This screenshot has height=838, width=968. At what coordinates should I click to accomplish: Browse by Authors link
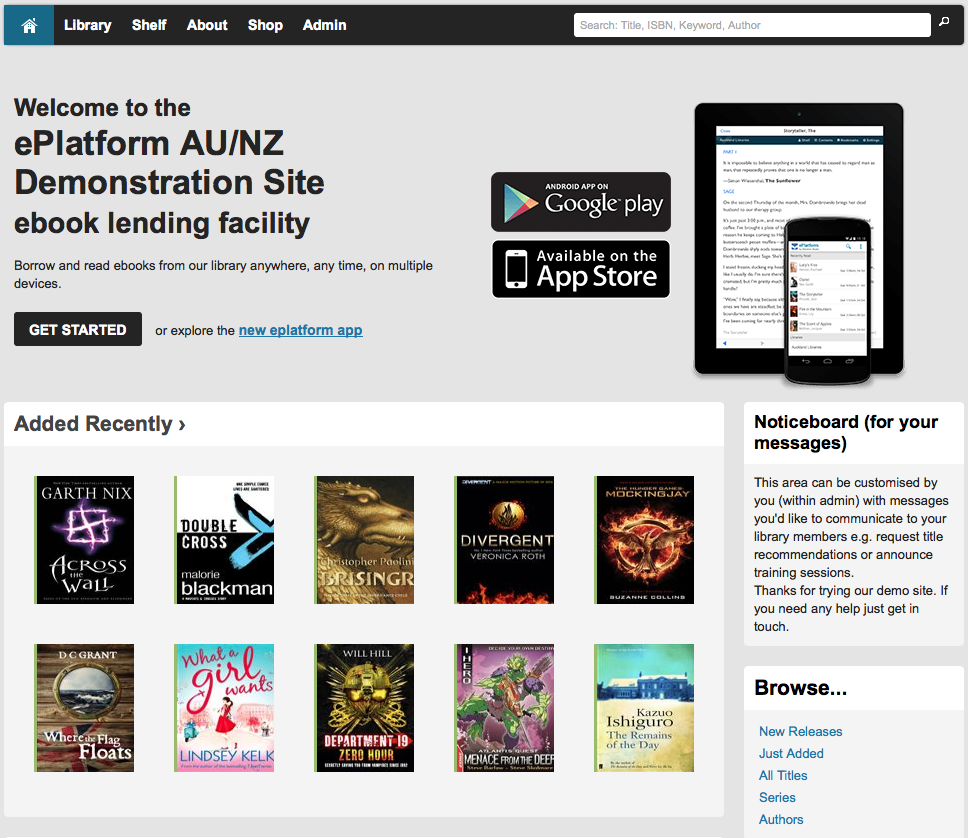pos(781,819)
